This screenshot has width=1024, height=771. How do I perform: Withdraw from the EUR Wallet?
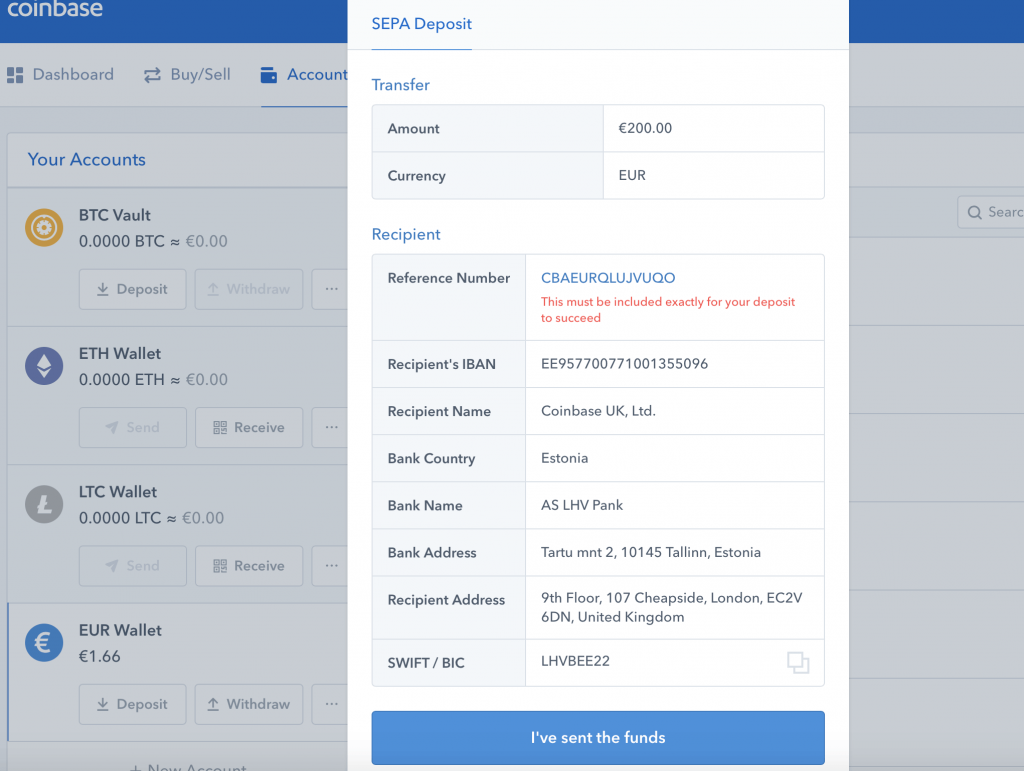click(249, 704)
